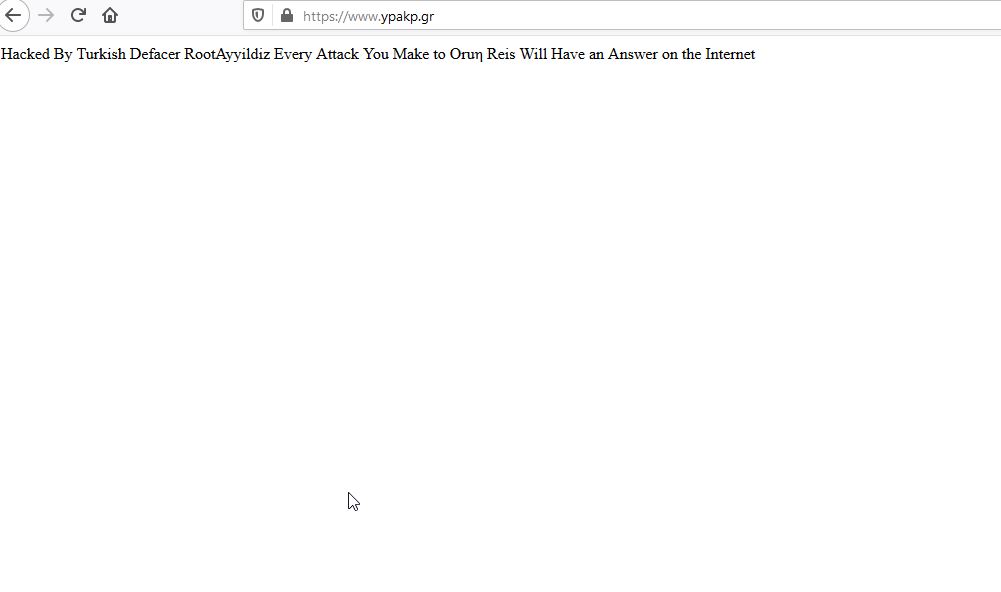
Task: Click the word 'Defacer' in the message
Action: coord(155,54)
